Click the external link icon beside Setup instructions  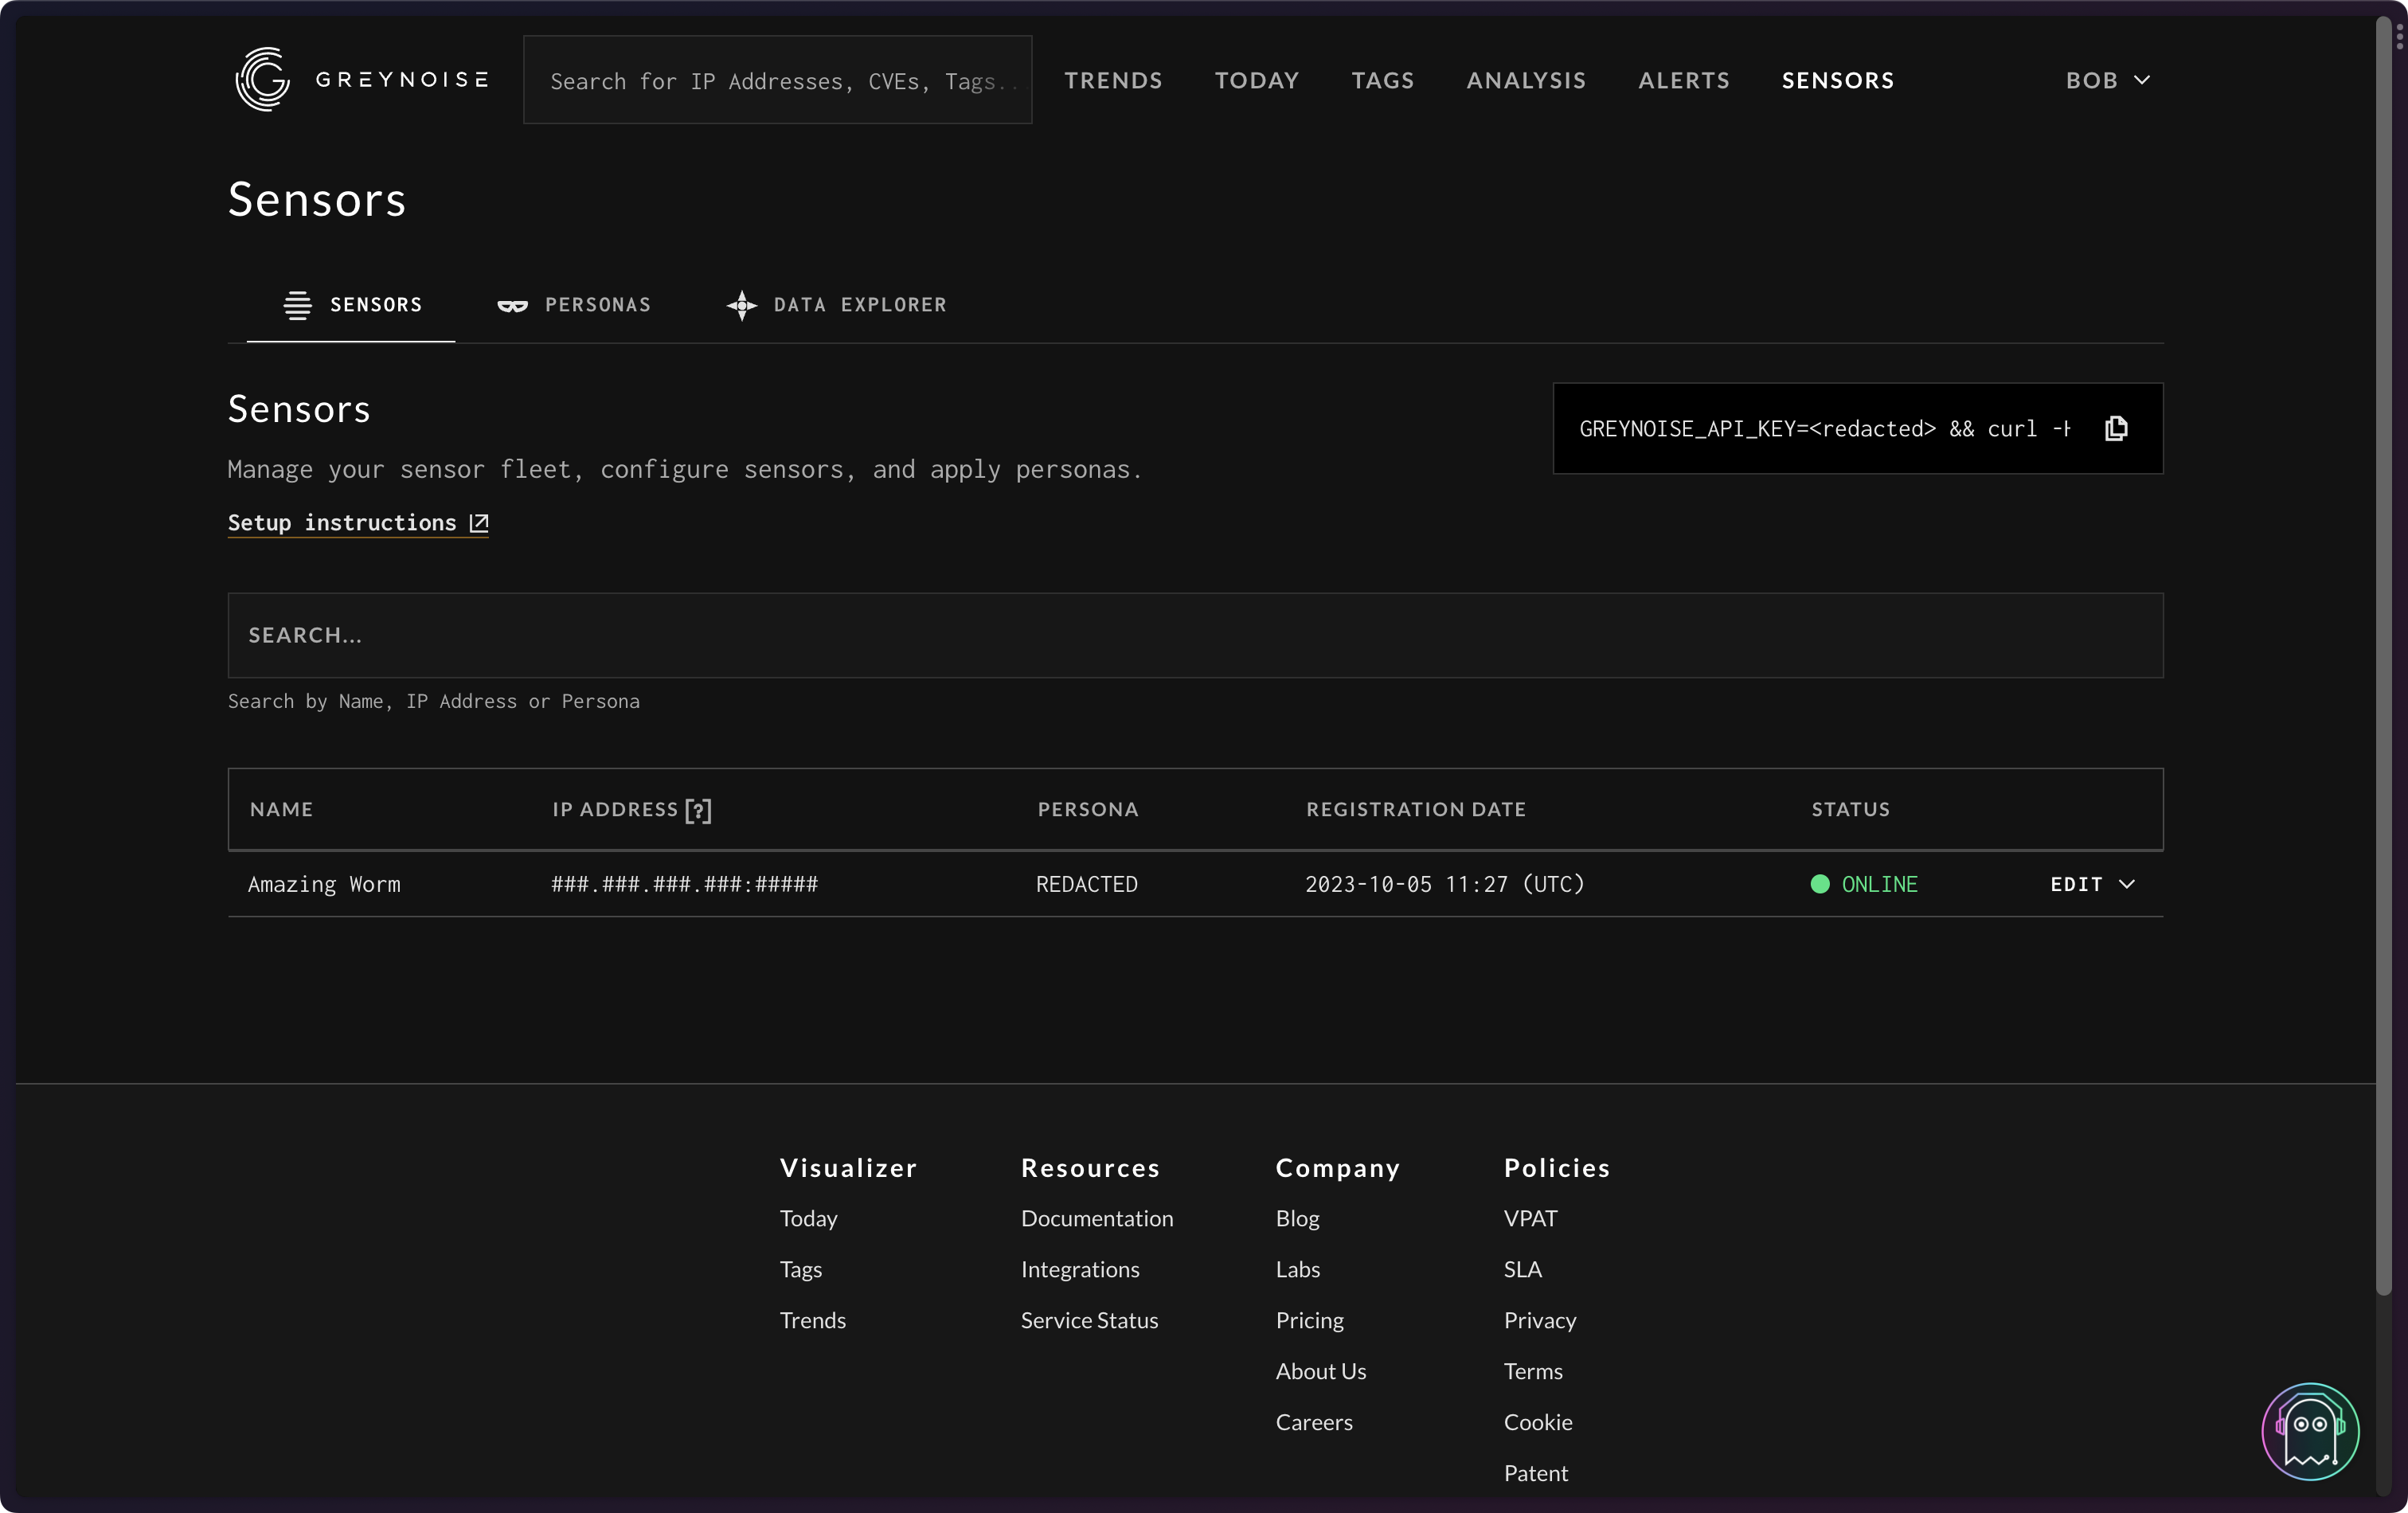[x=479, y=523]
